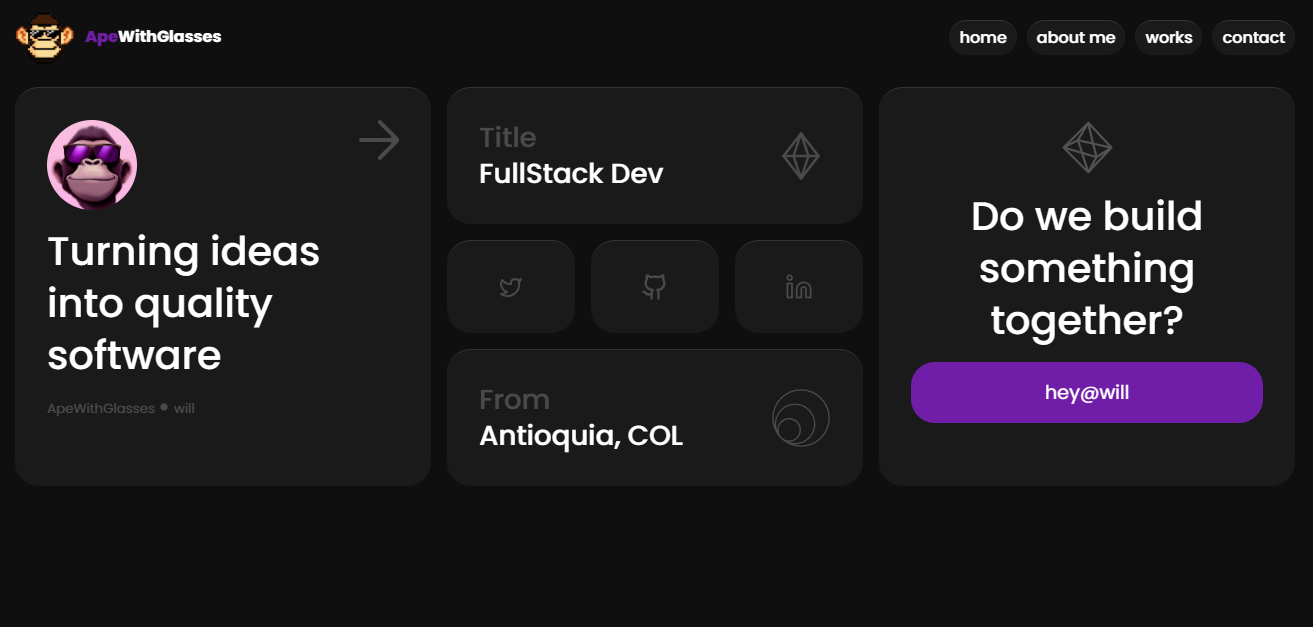Image resolution: width=1313 pixels, height=627 pixels.
Task: Click the "Do we build something together?" heading
Action: click(x=1087, y=268)
